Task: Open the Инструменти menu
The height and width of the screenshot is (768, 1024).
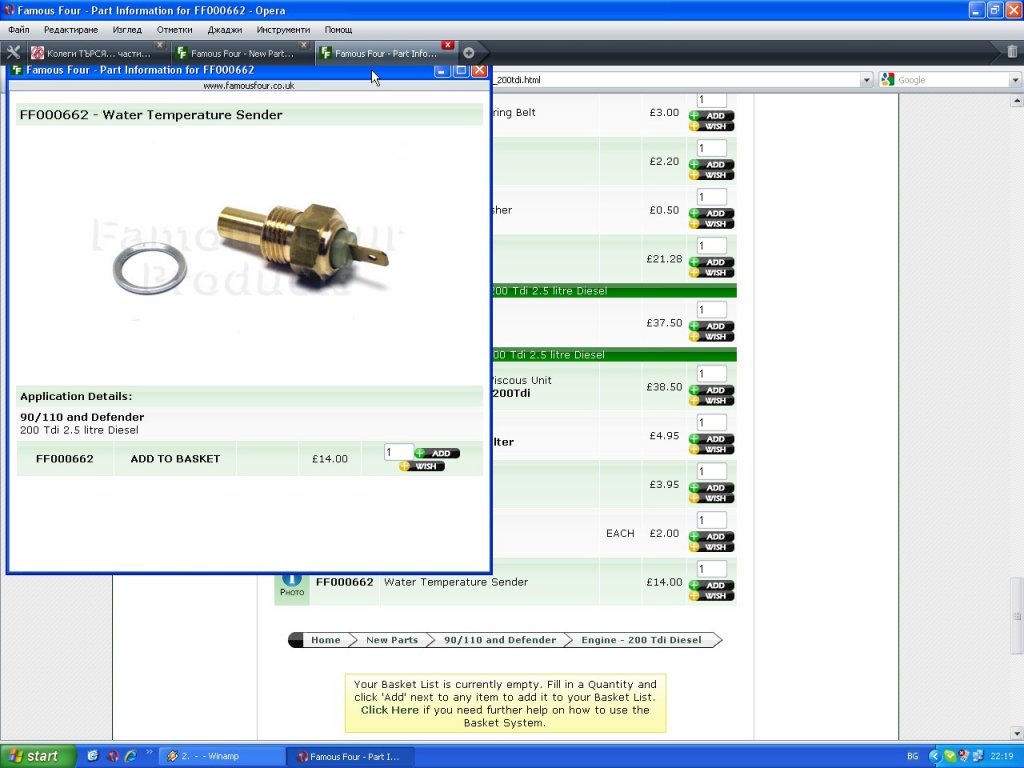Action: (283, 29)
